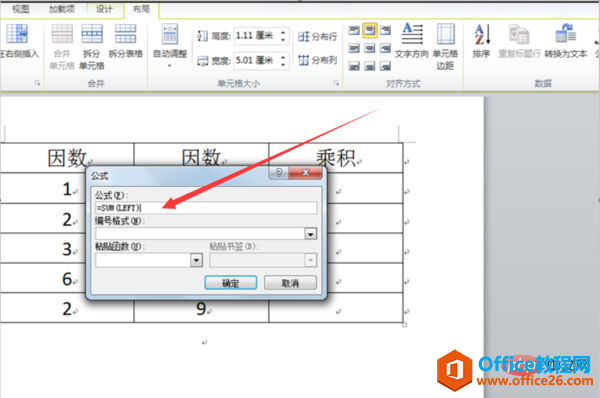Image resolution: width=600 pixels, height=398 pixels.
Task: Select Align Bottom Right icon
Action: [x=385, y=66]
